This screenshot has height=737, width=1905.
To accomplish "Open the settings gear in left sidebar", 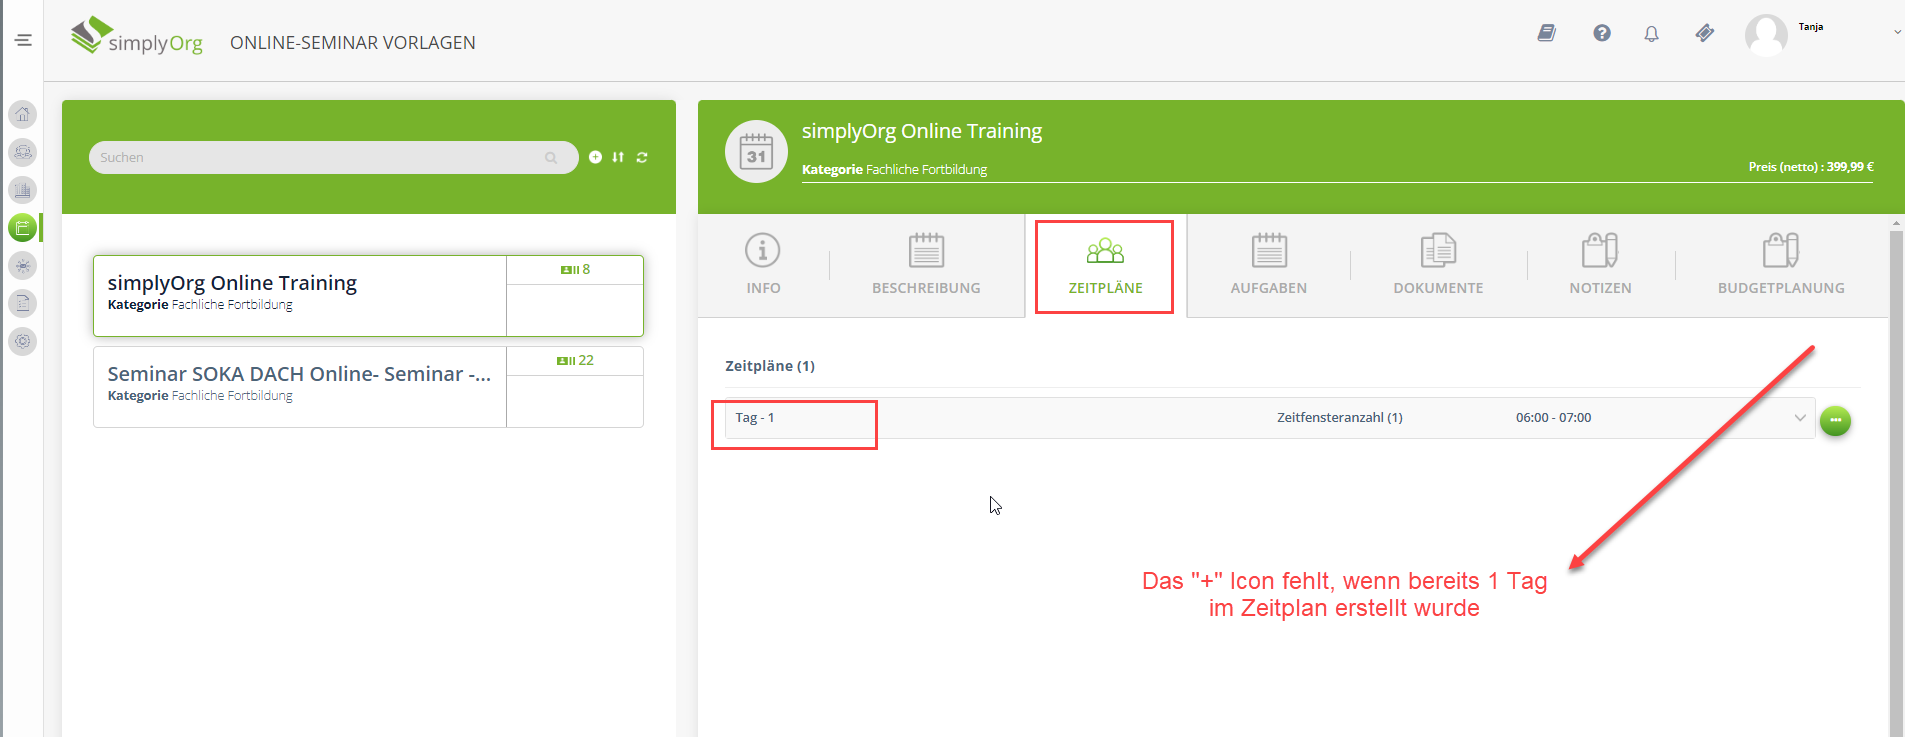I will [22, 341].
